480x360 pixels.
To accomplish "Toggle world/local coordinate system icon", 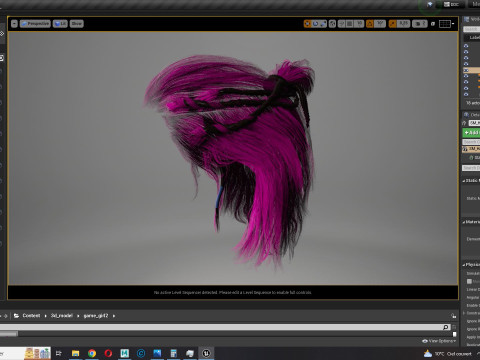I will pyautogui.click(x=332, y=24).
